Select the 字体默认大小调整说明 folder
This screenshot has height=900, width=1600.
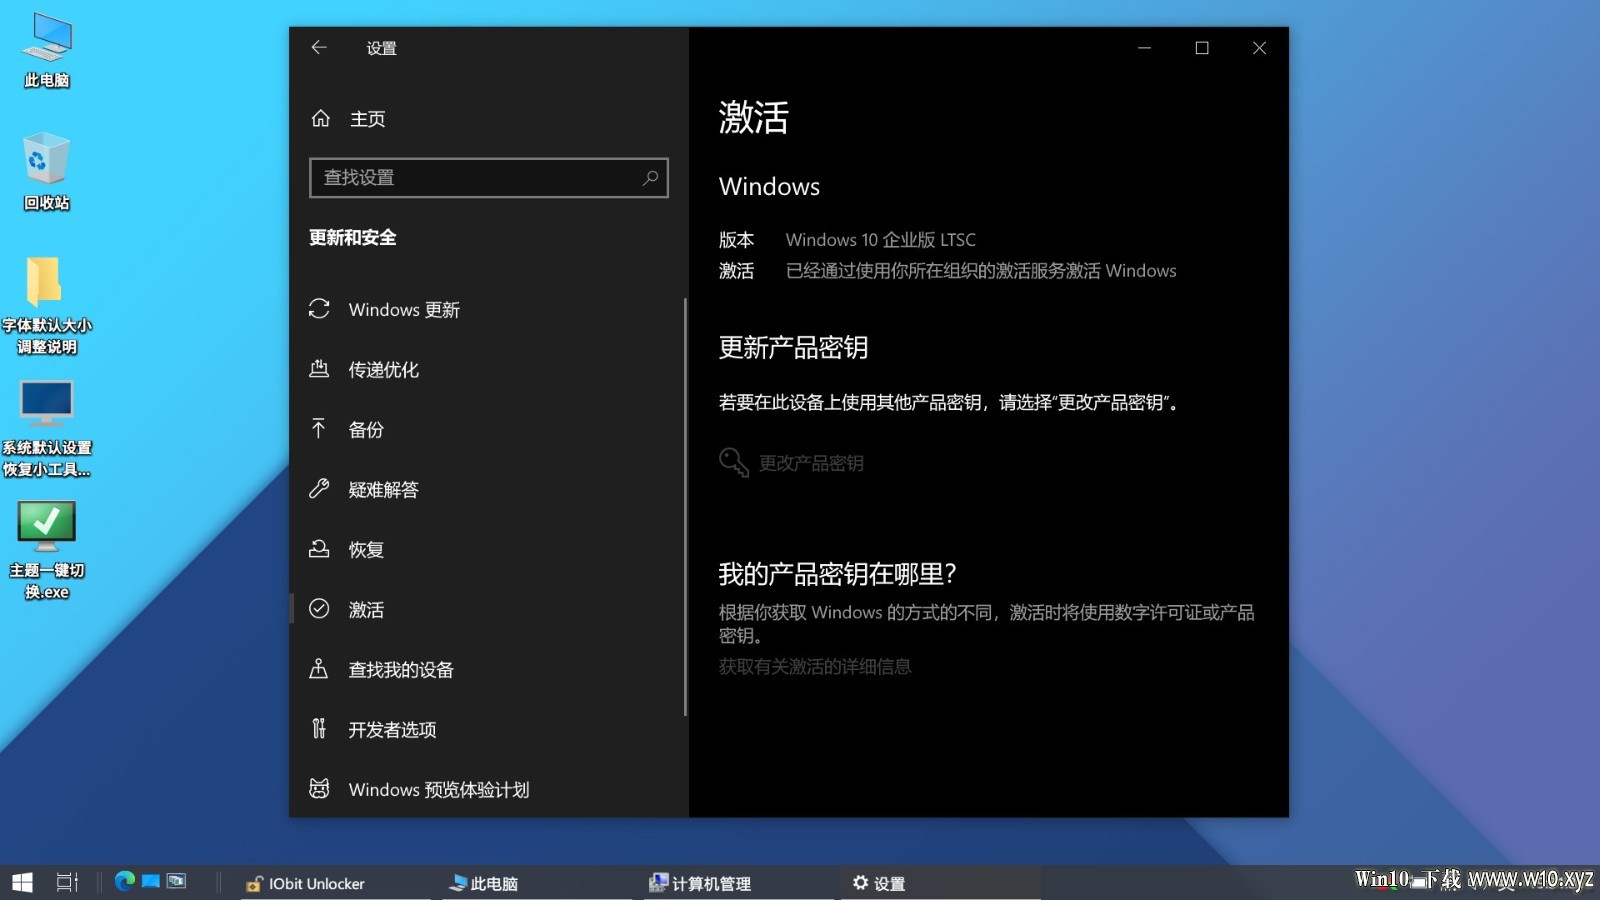point(47,306)
